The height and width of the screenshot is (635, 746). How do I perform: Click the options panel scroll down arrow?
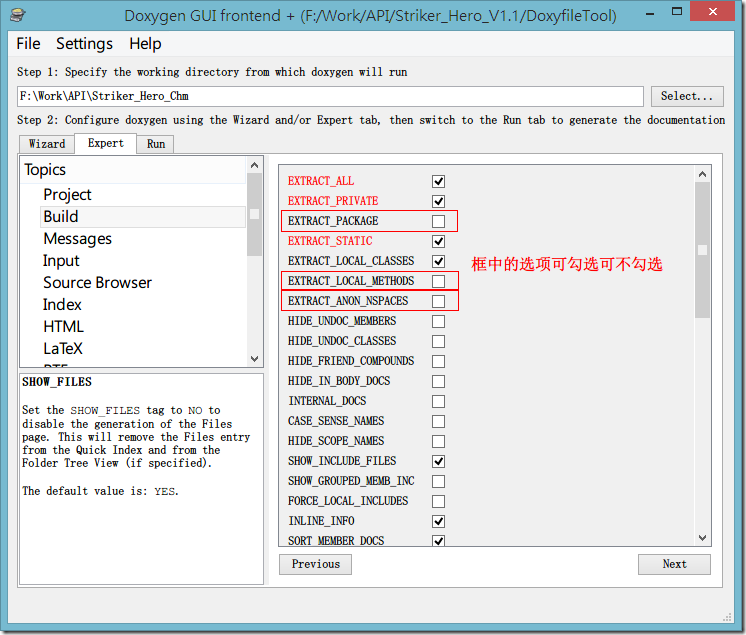(702, 537)
